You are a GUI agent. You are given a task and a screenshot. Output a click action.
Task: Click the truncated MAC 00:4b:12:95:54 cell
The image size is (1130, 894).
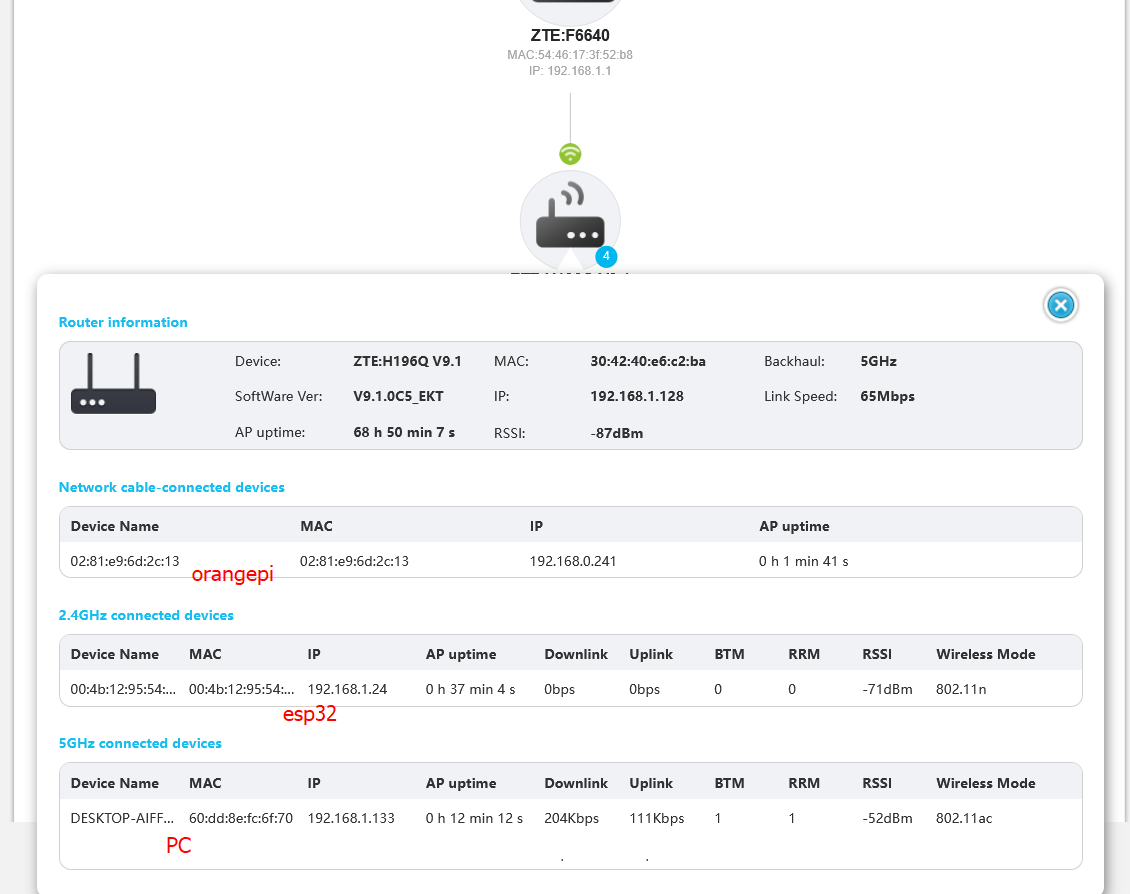(241, 689)
